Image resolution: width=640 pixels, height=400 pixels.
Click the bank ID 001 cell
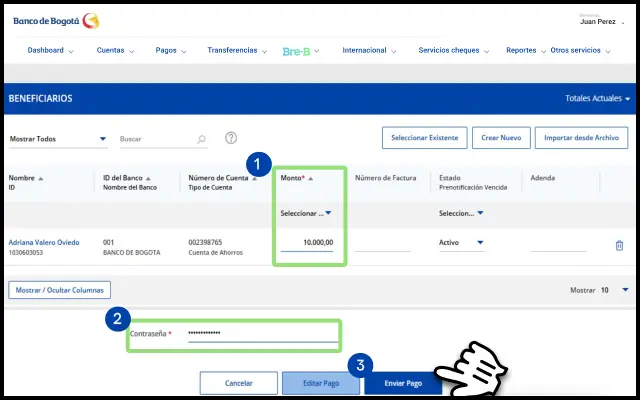[x=108, y=242]
